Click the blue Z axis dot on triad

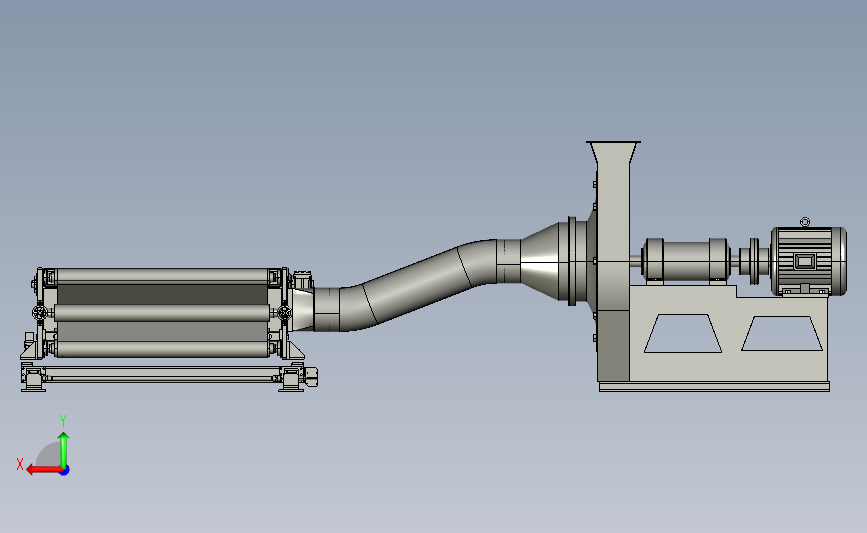[x=65, y=471]
